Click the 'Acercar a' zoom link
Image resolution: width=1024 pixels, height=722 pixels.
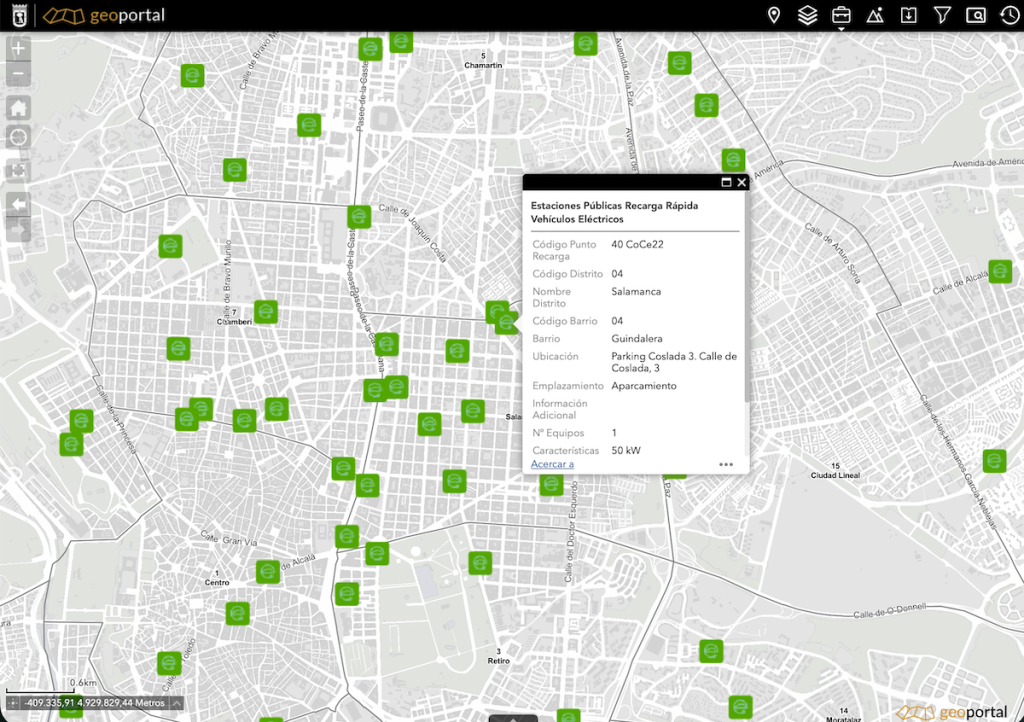point(552,464)
